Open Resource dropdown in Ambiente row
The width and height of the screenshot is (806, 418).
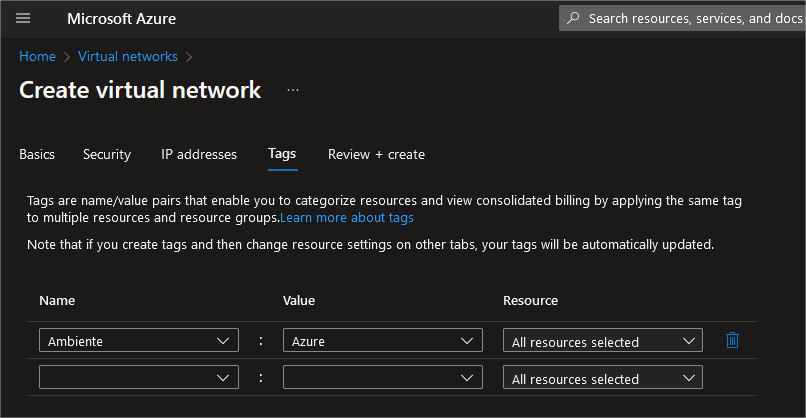click(x=603, y=340)
